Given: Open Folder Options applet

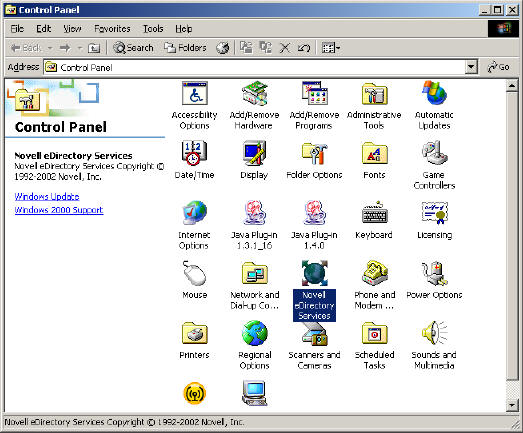Looking at the screenshot, I should (314, 160).
